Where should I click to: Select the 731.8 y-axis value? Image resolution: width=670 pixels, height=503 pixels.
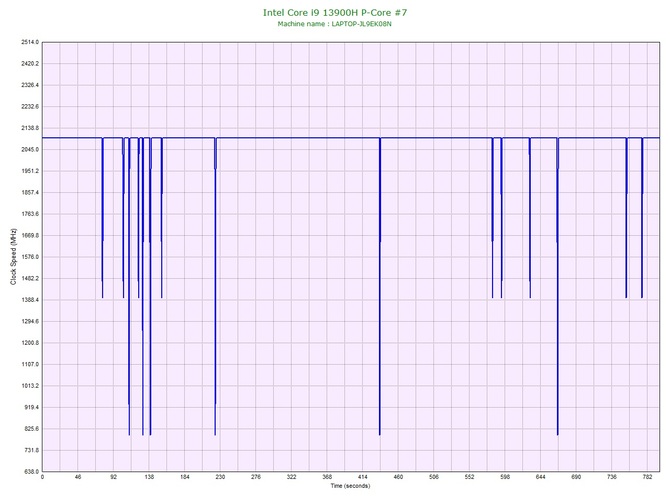tap(31, 450)
